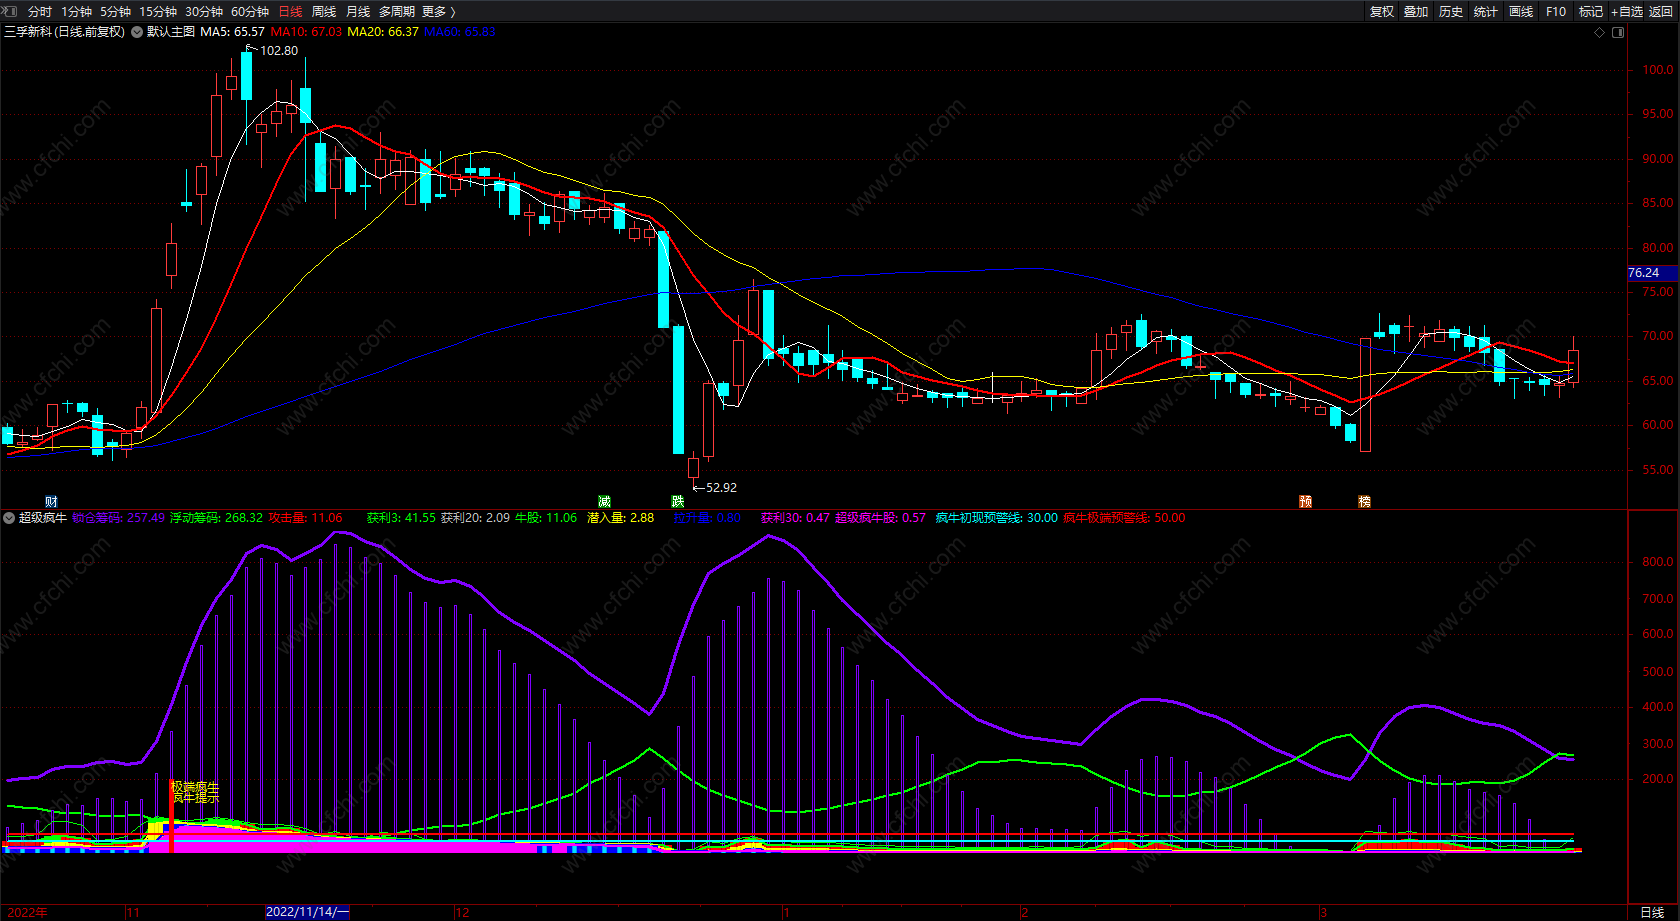Click the MA10: 67.03 readout
This screenshot has height=921, width=1680.
click(x=306, y=32)
